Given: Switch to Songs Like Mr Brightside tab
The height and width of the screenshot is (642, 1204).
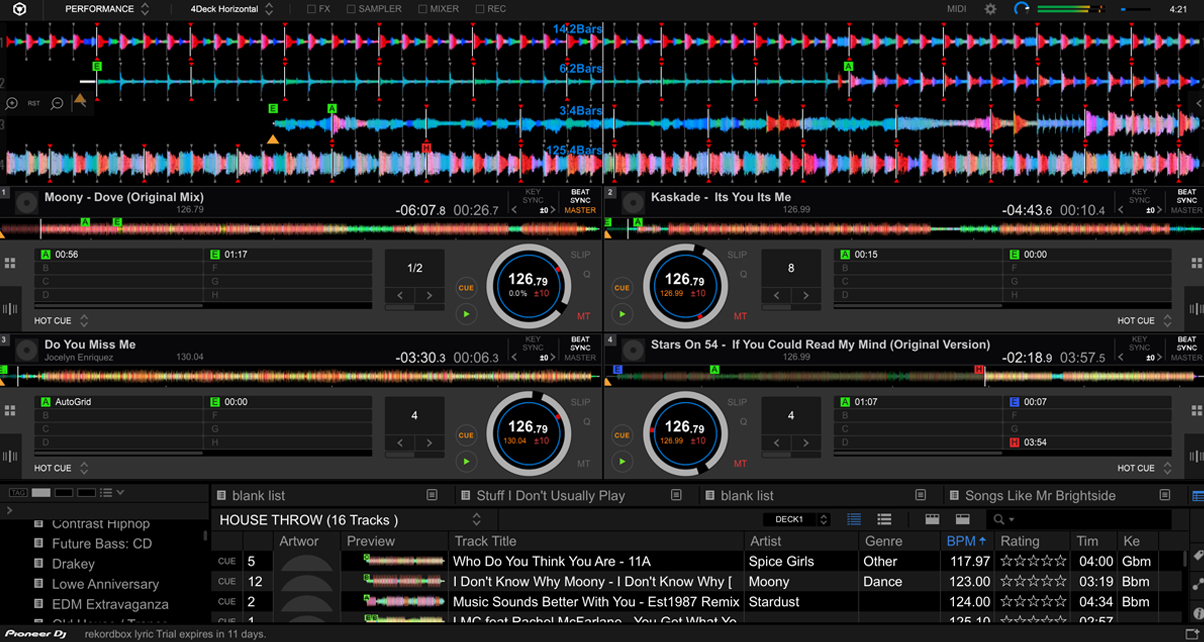Looking at the screenshot, I should click(x=1040, y=496).
